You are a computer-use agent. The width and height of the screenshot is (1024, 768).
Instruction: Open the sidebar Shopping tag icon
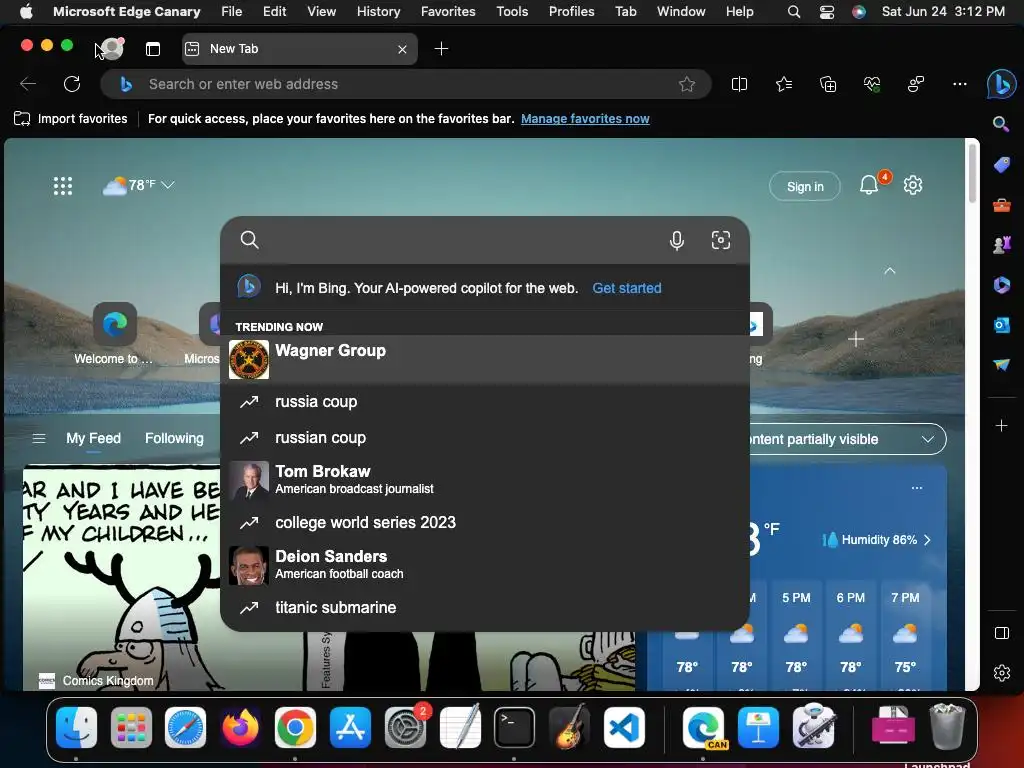point(1001,165)
